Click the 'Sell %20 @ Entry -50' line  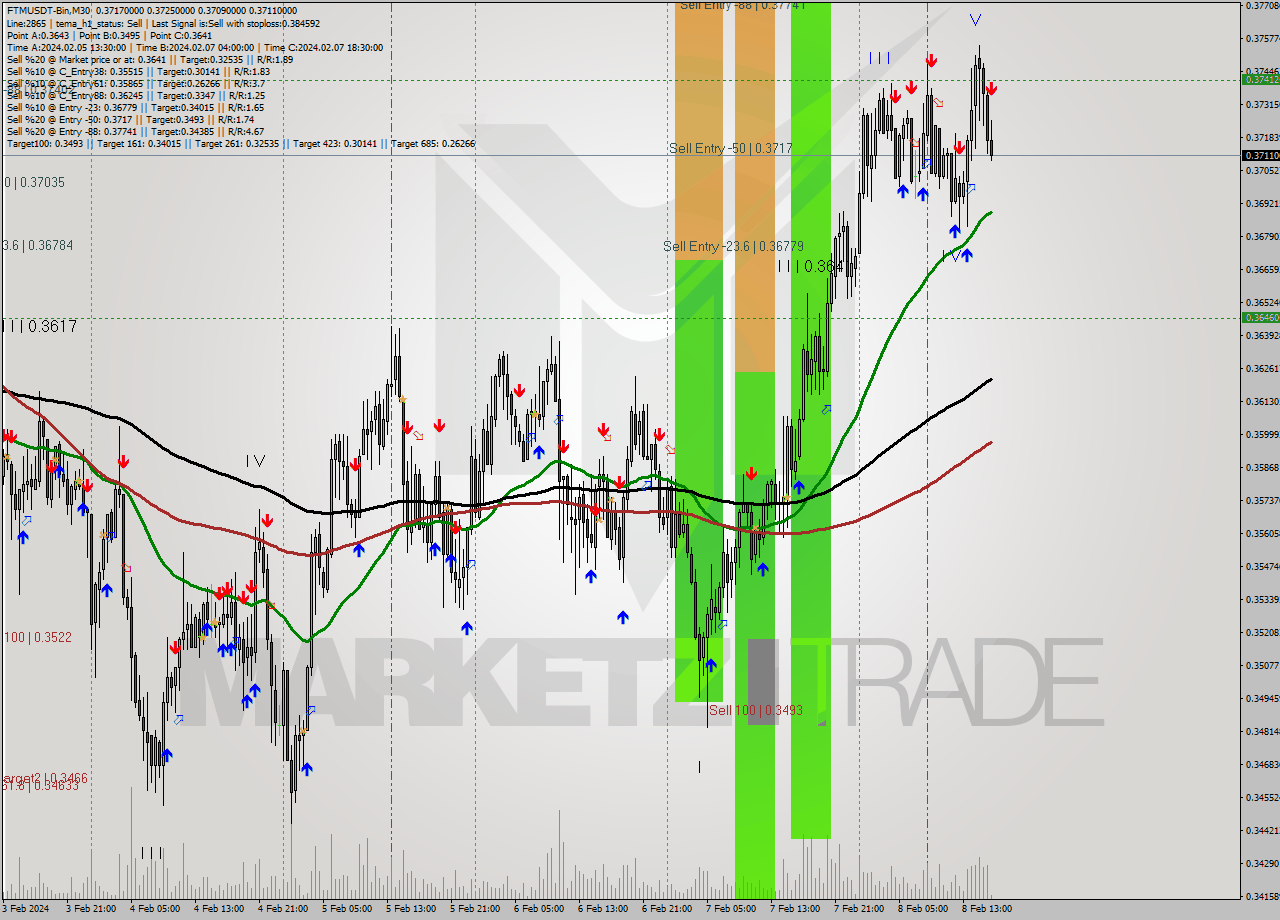tap(130, 119)
